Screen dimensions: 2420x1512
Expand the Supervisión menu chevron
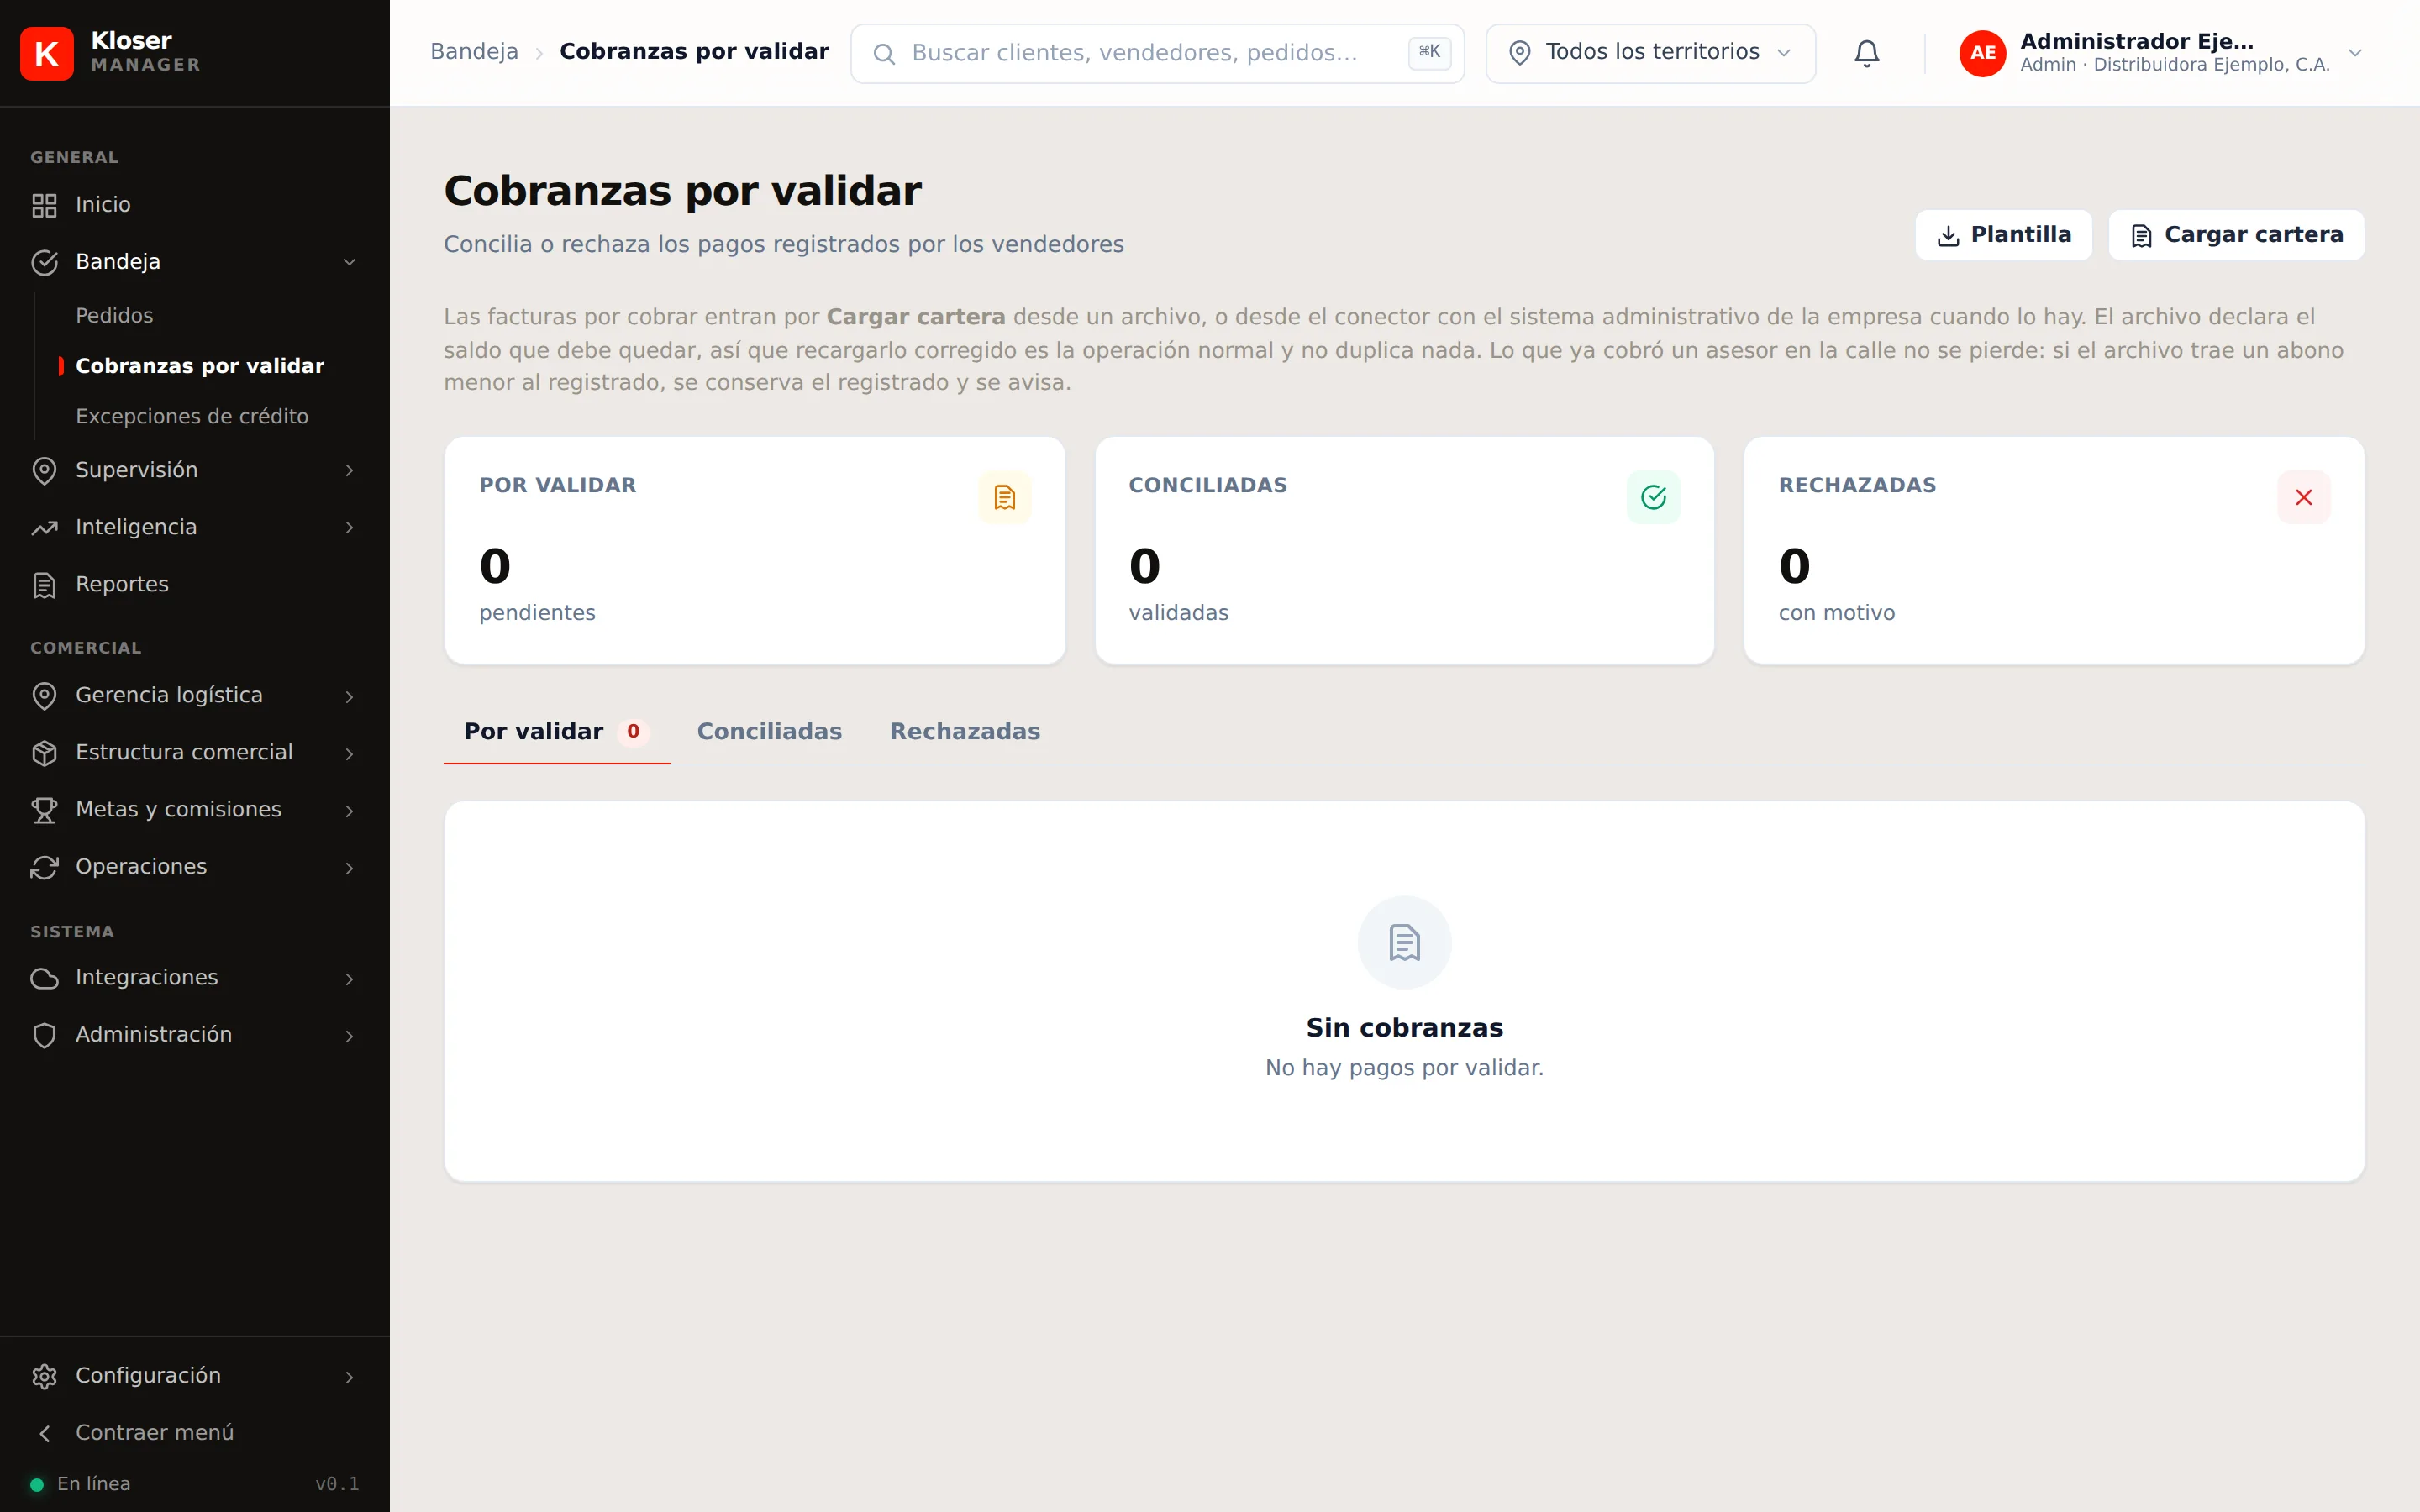pyautogui.click(x=349, y=470)
